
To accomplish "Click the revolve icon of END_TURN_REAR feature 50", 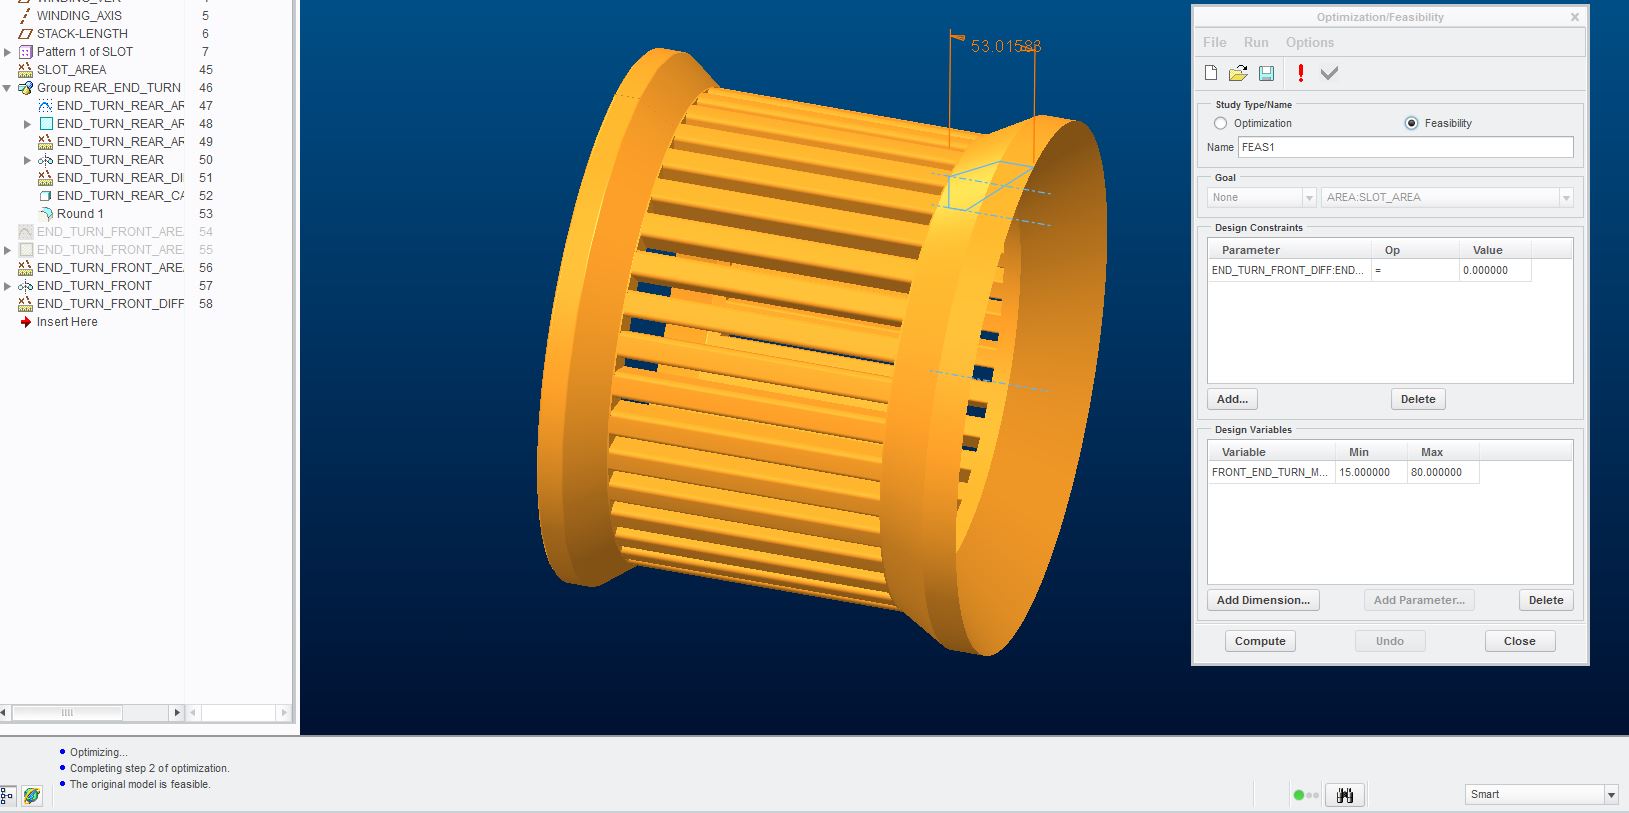I will 45,160.
